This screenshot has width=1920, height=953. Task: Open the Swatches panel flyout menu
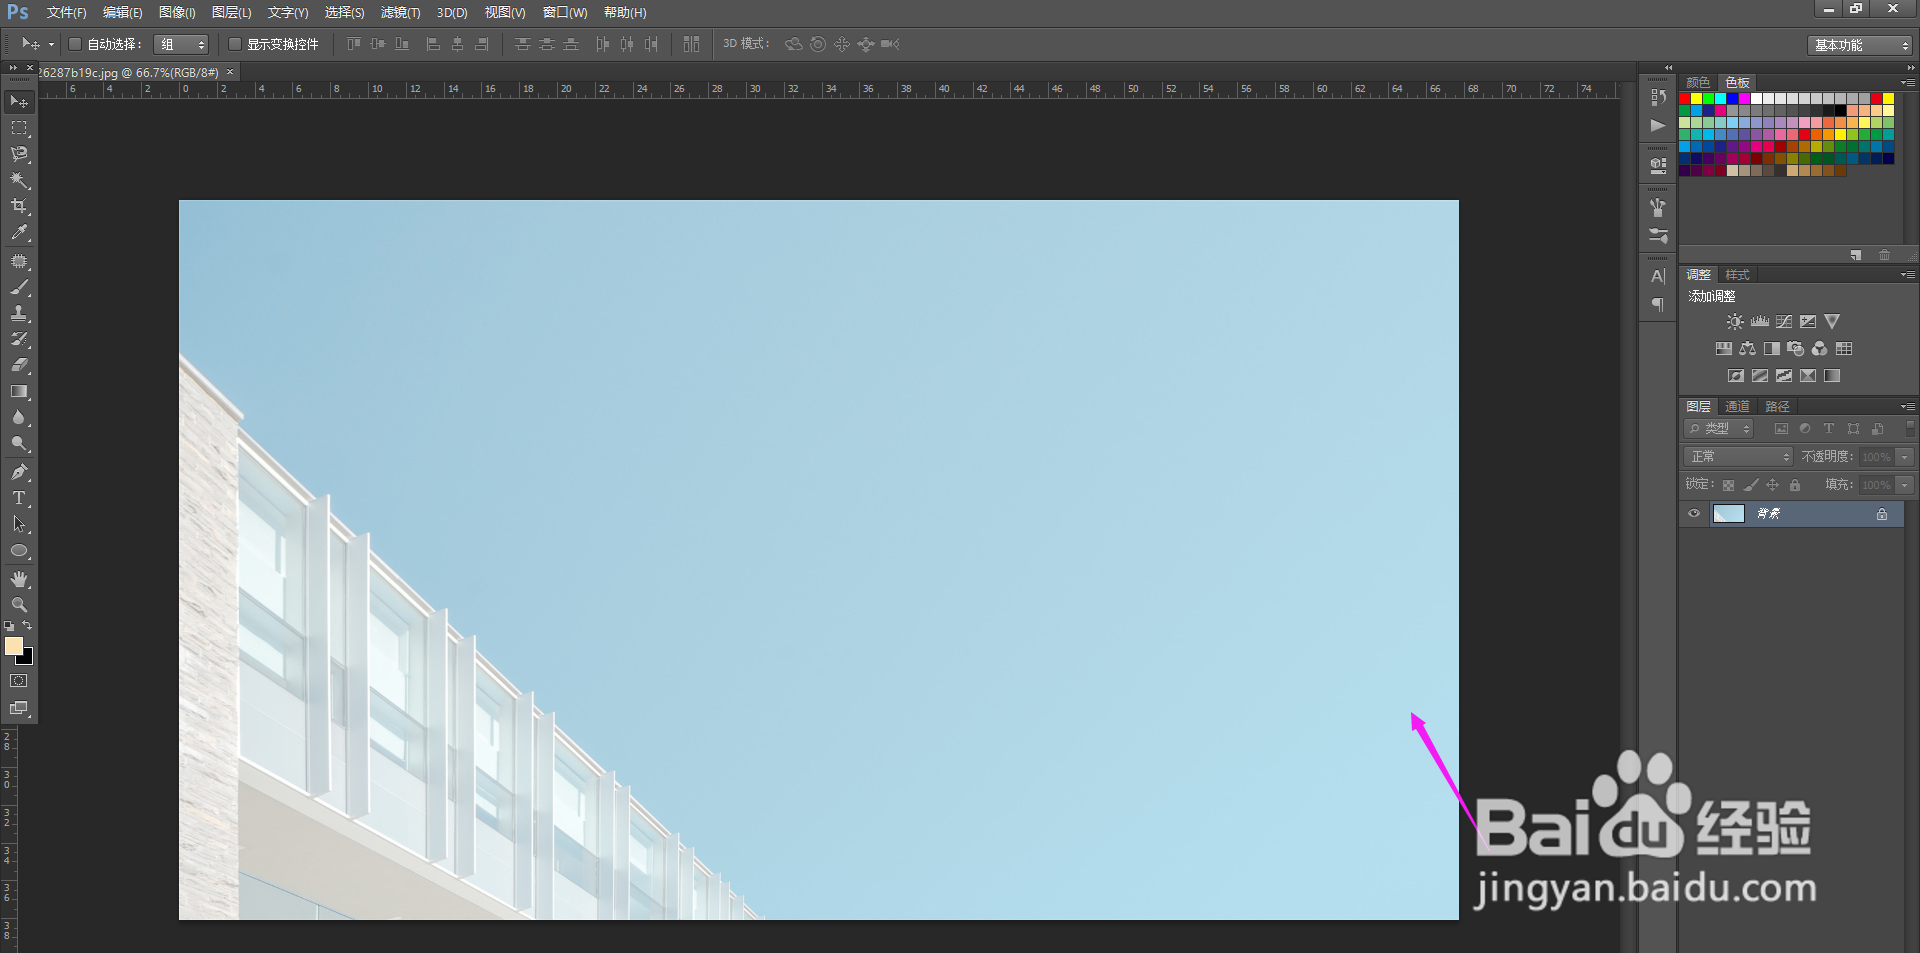[x=1907, y=83]
